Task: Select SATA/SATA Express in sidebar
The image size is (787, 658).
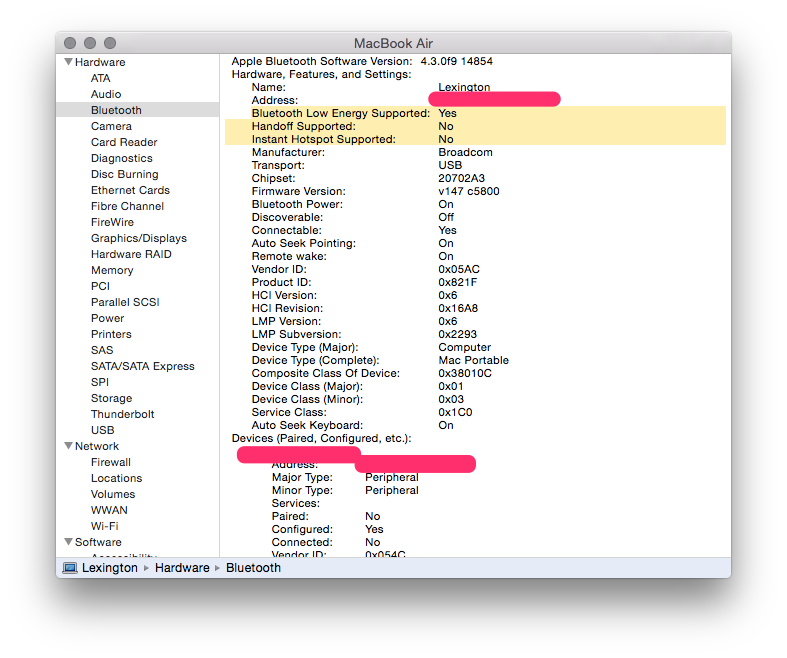Action: pos(143,366)
